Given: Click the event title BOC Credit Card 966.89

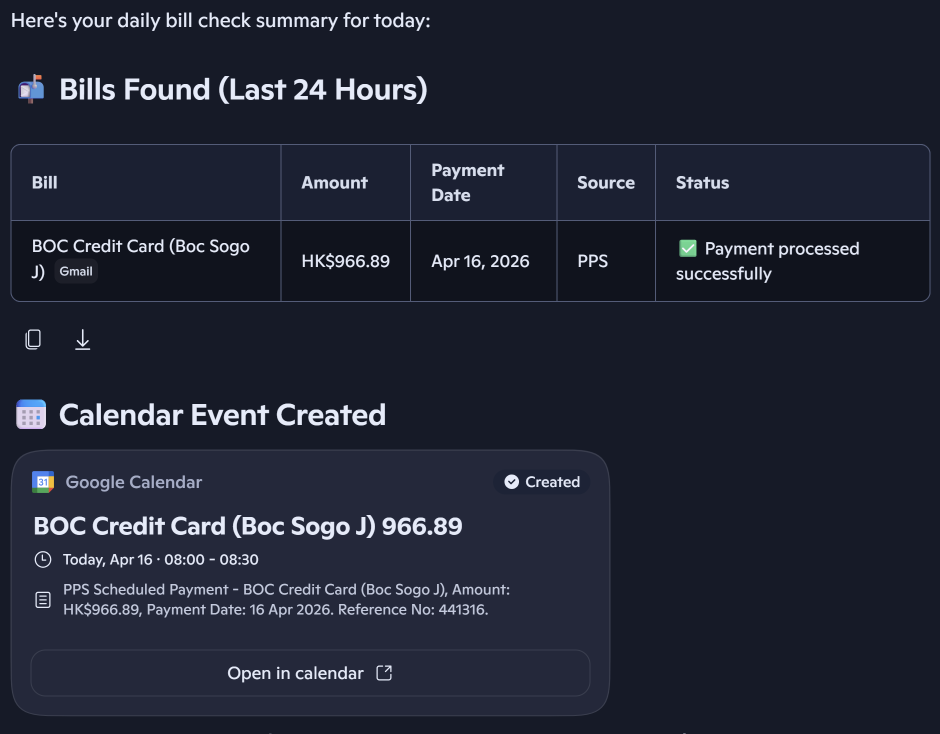Looking at the screenshot, I should tap(248, 526).
